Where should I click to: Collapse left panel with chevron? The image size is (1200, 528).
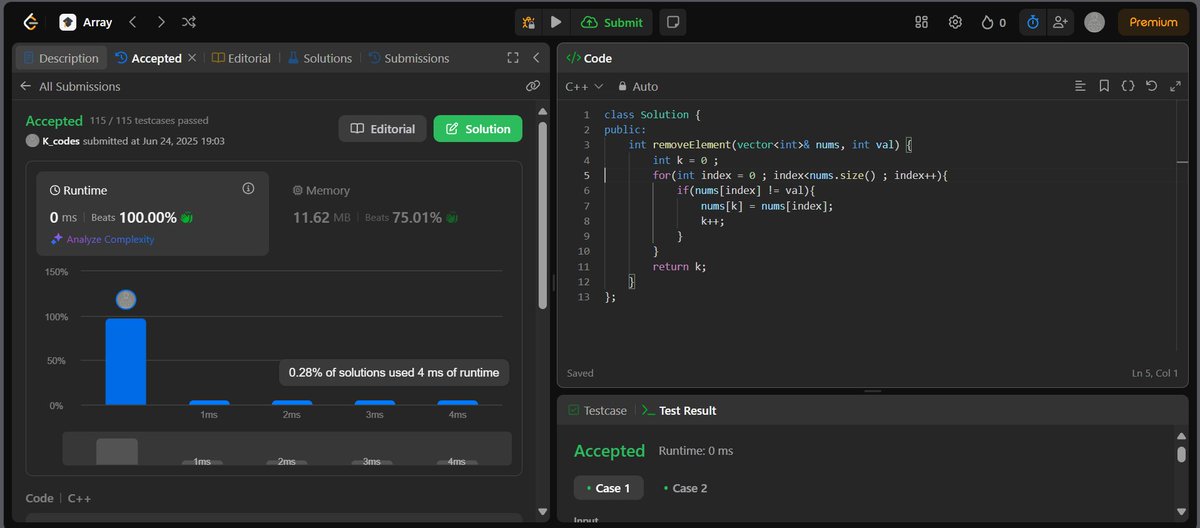(536, 58)
